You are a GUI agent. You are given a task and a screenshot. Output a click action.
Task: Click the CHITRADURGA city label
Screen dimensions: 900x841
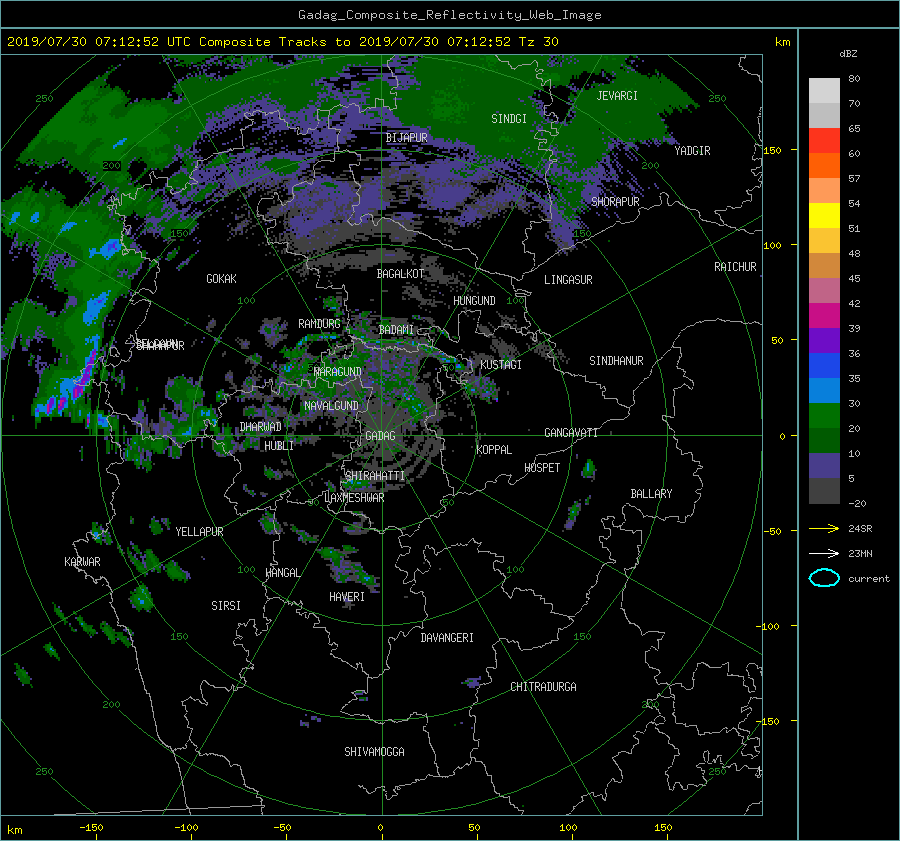point(543,687)
